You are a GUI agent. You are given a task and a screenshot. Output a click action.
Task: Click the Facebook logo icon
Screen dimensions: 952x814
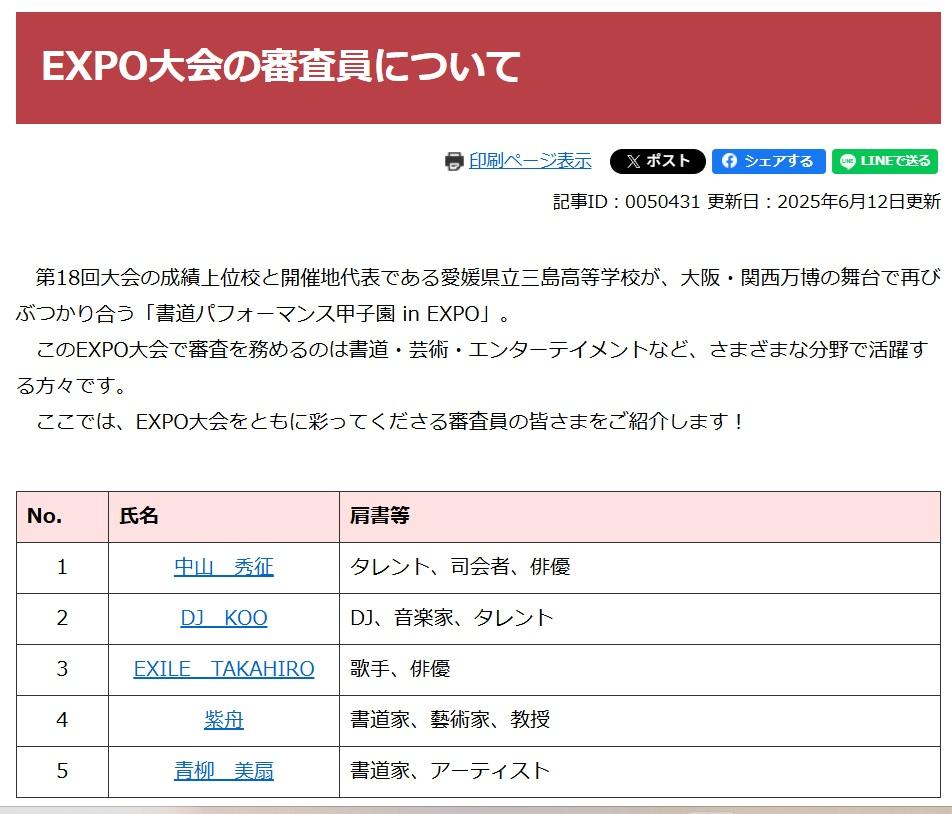(729, 161)
